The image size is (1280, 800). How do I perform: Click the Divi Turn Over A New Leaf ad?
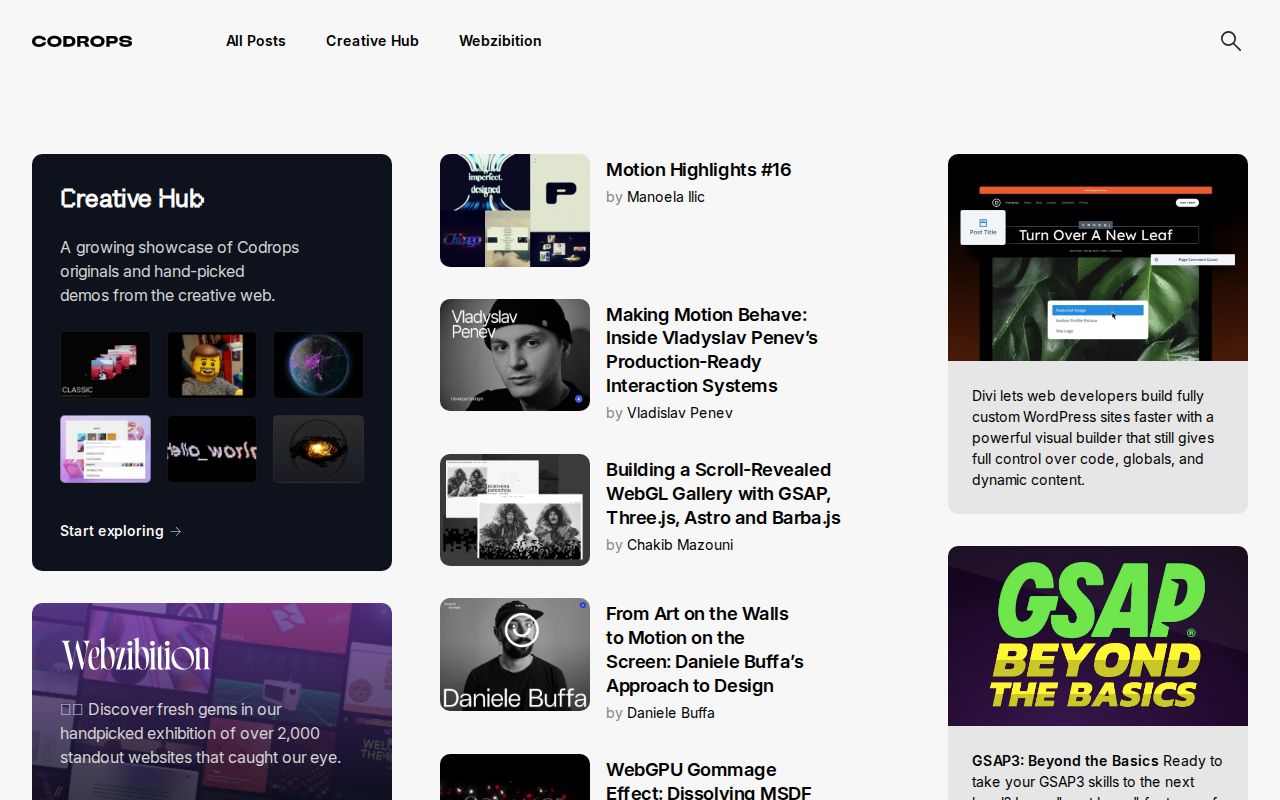tap(1097, 257)
